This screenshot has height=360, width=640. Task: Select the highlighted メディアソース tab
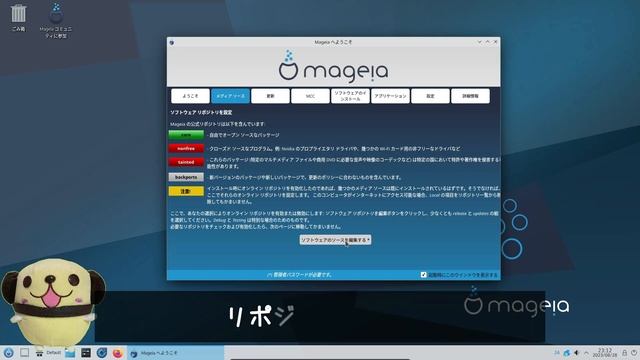pos(231,96)
